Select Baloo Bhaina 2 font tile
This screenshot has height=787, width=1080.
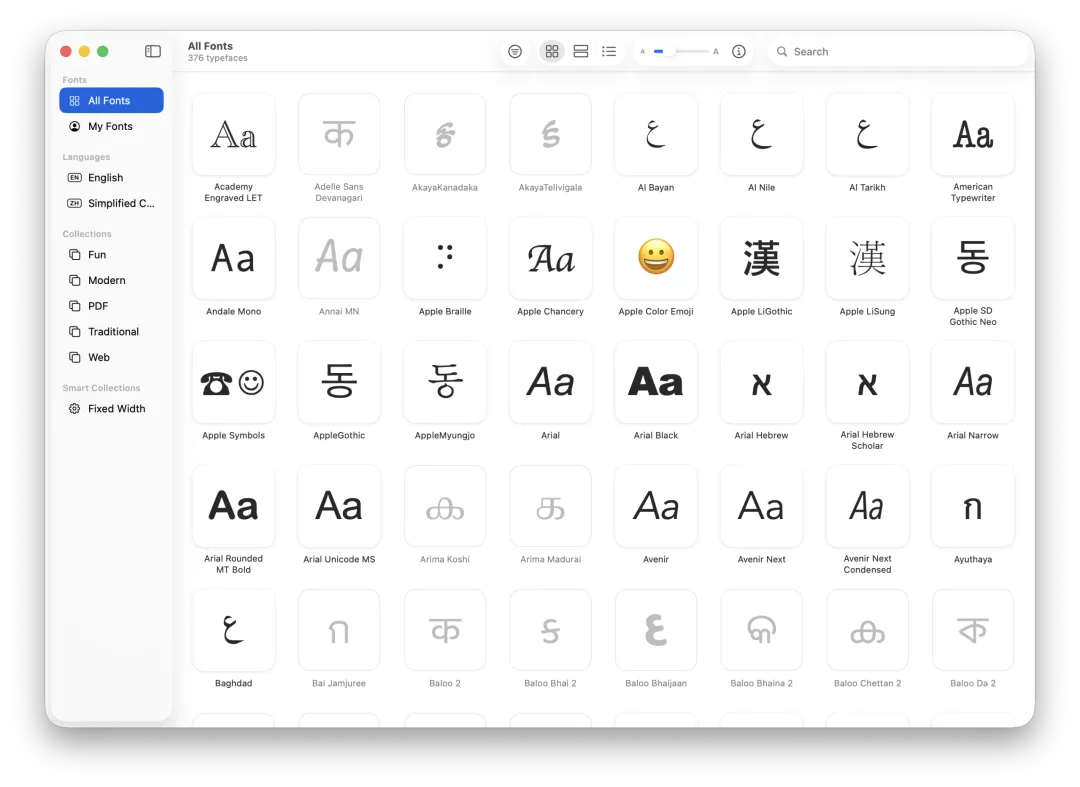click(761, 631)
